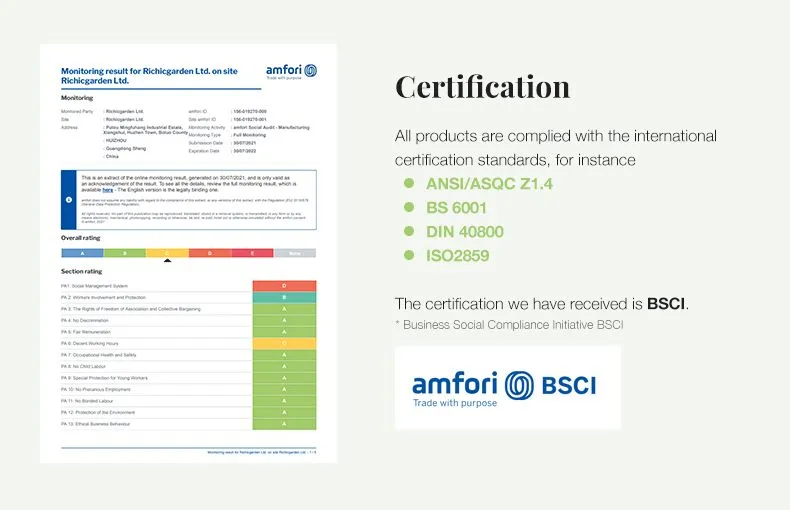Screen dimensions: 790x510
Task: Click the grey None segment of overall rating
Action: coord(295,253)
